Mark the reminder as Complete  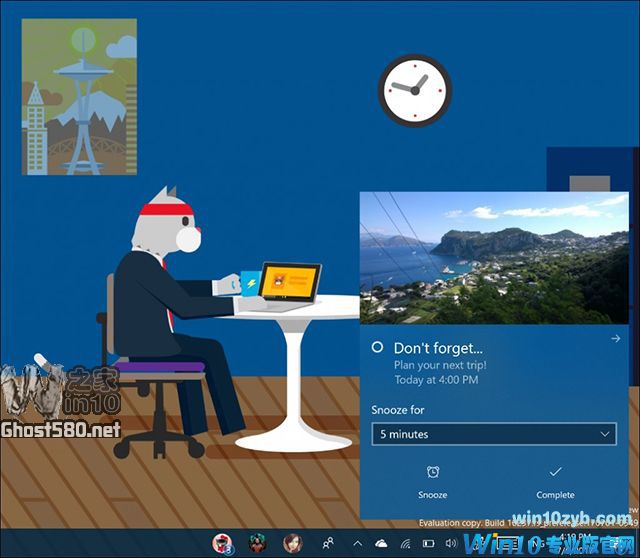point(555,482)
